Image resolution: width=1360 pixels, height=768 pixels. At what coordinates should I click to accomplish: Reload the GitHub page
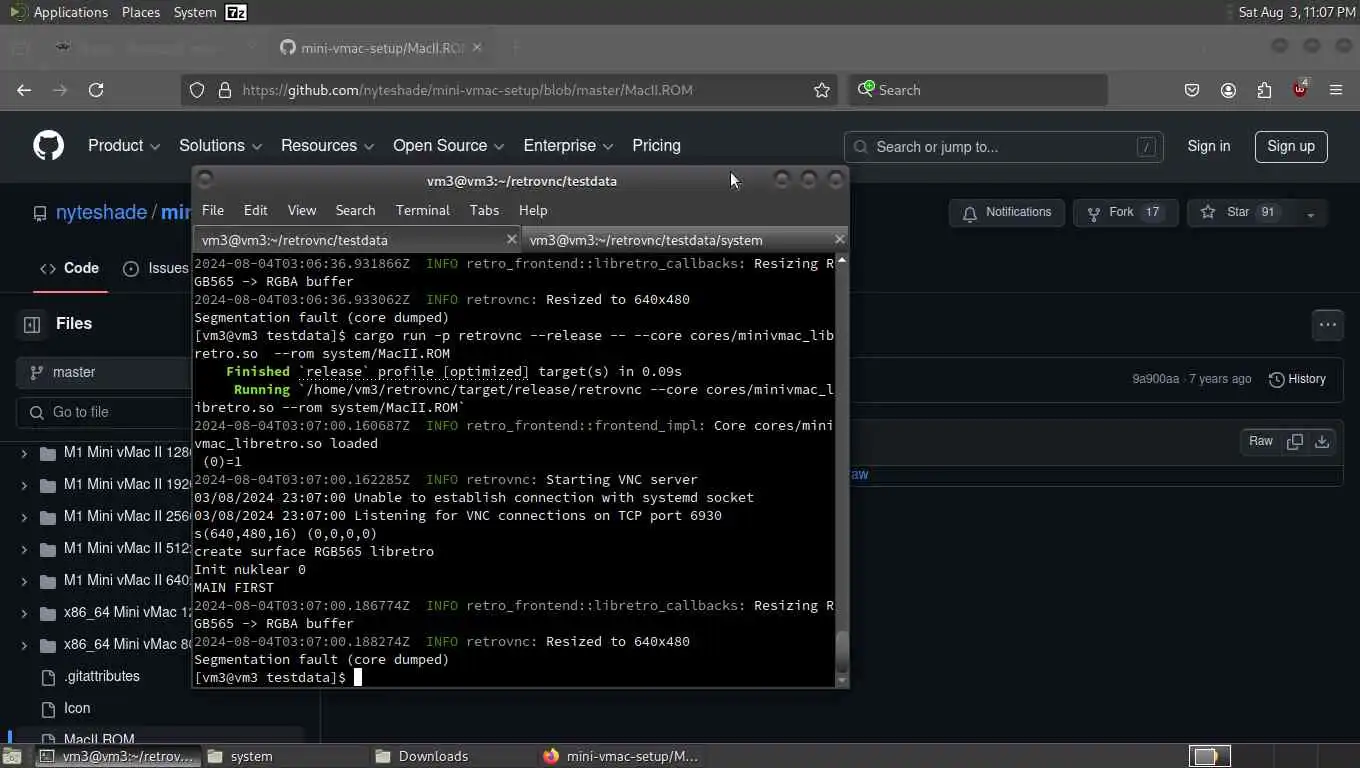(x=96, y=90)
